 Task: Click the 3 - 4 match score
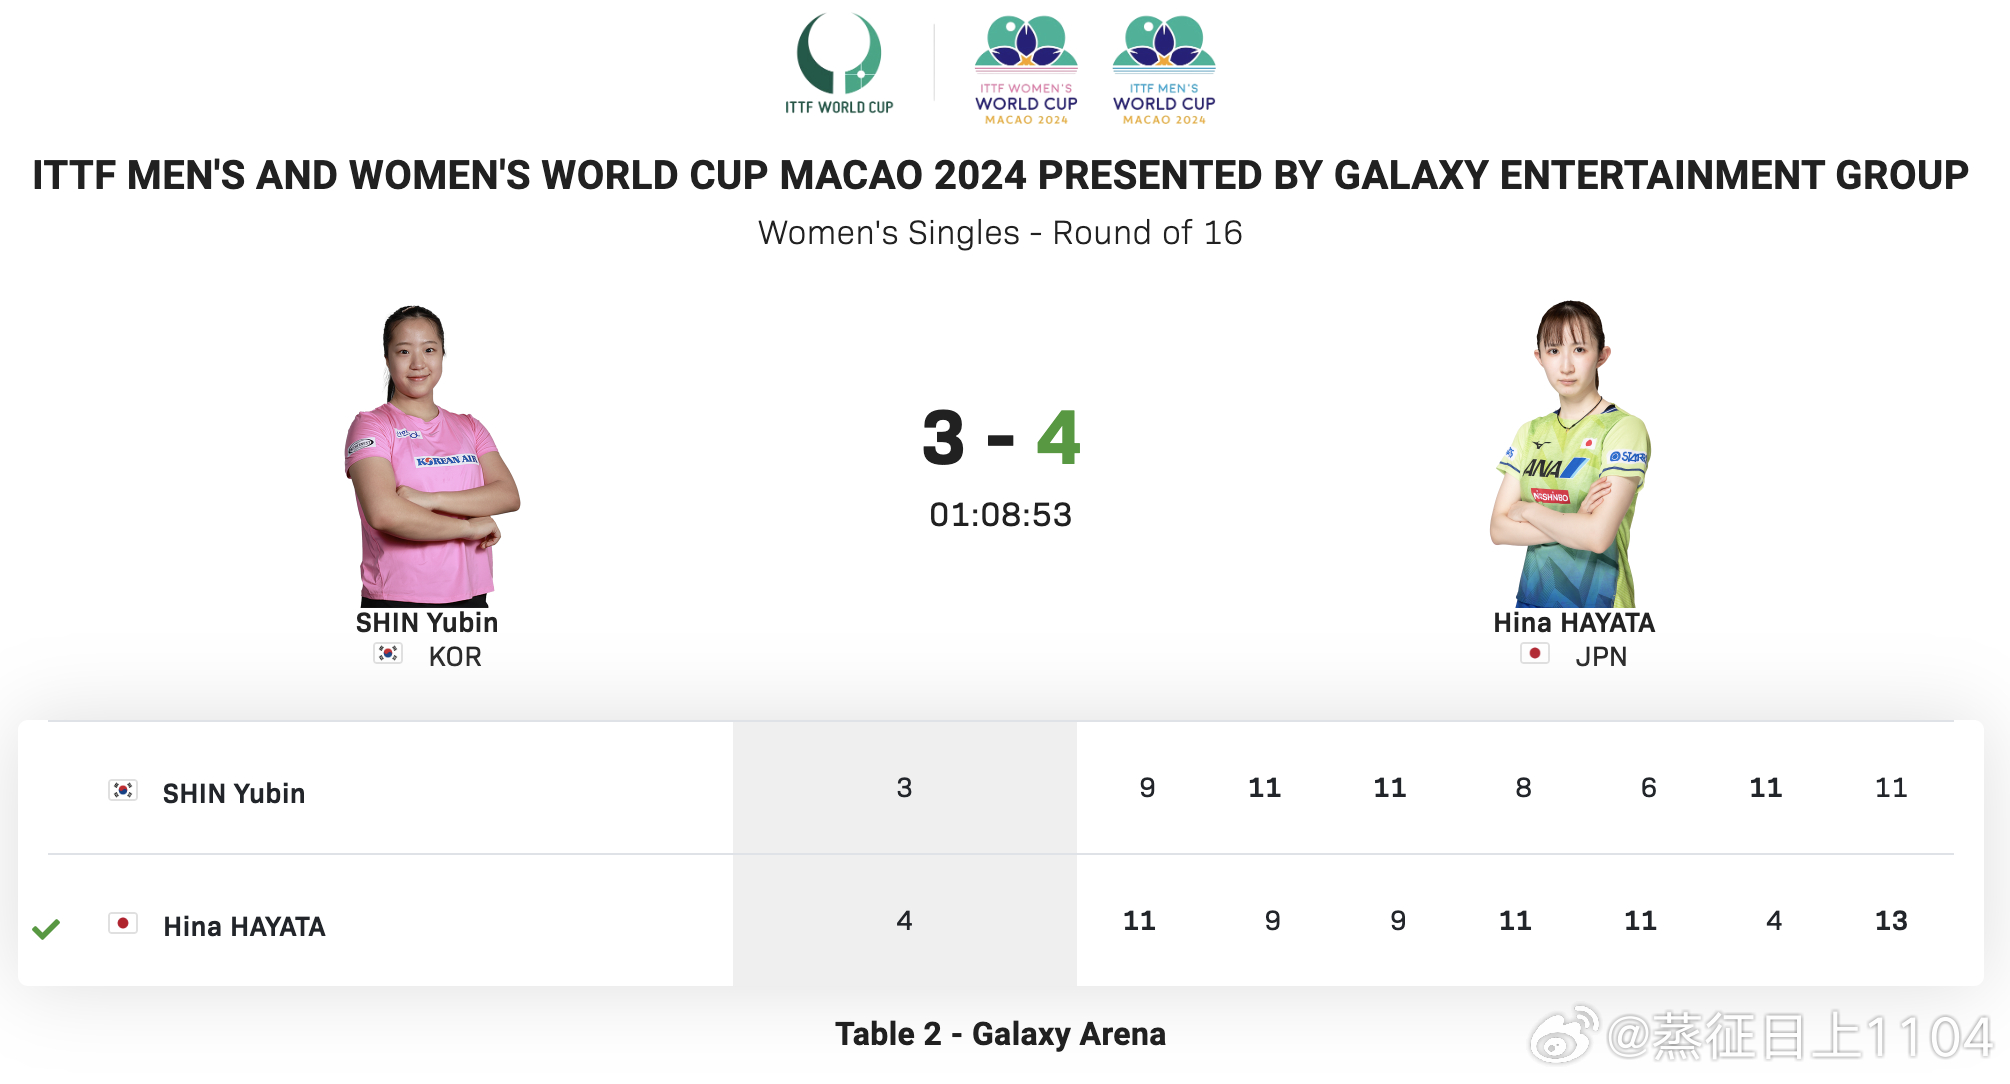click(1001, 438)
